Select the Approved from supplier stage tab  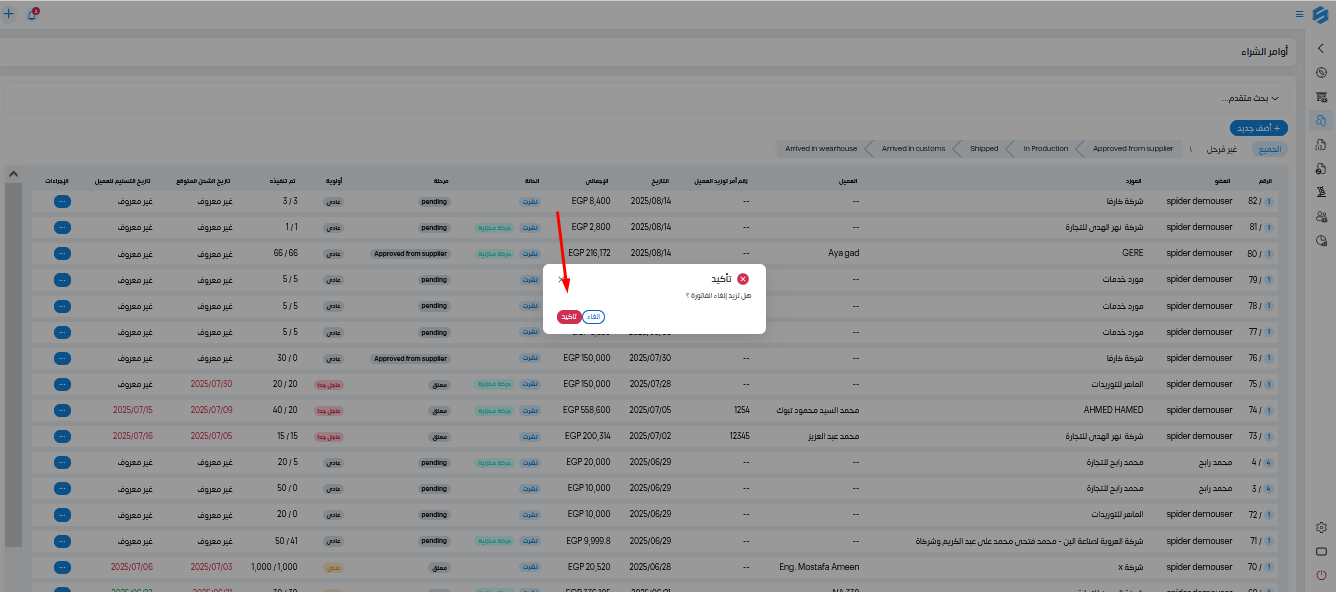(x=1133, y=148)
